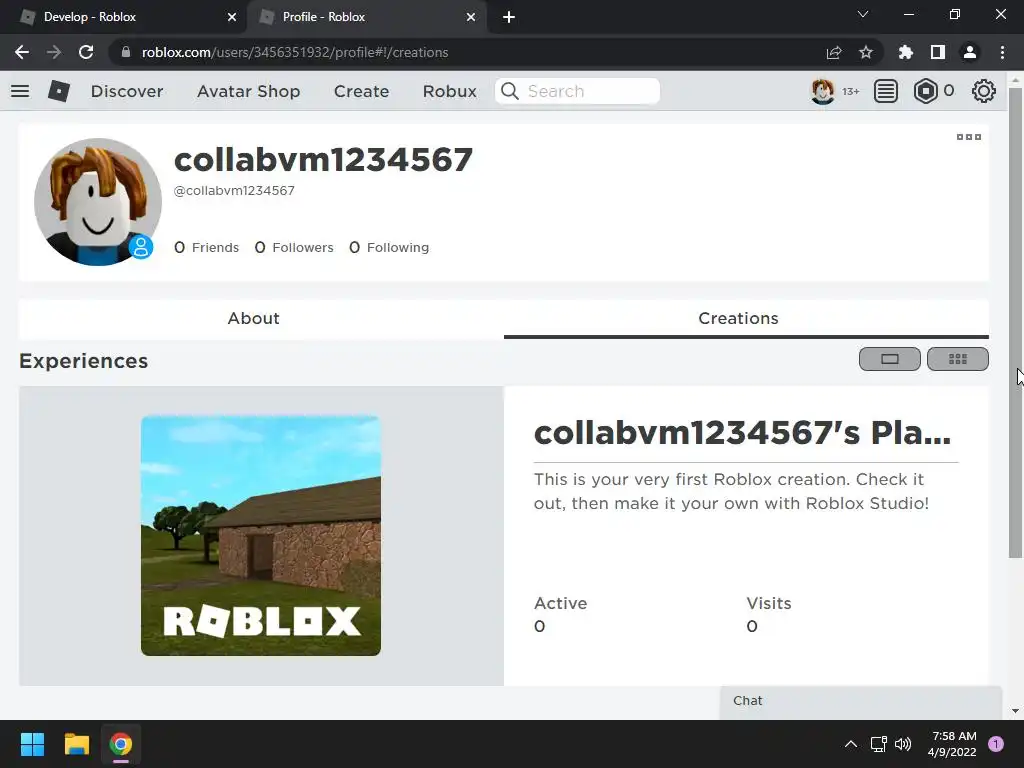Open the notification count badge
The height and width of the screenshot is (768, 1024).
(996, 744)
